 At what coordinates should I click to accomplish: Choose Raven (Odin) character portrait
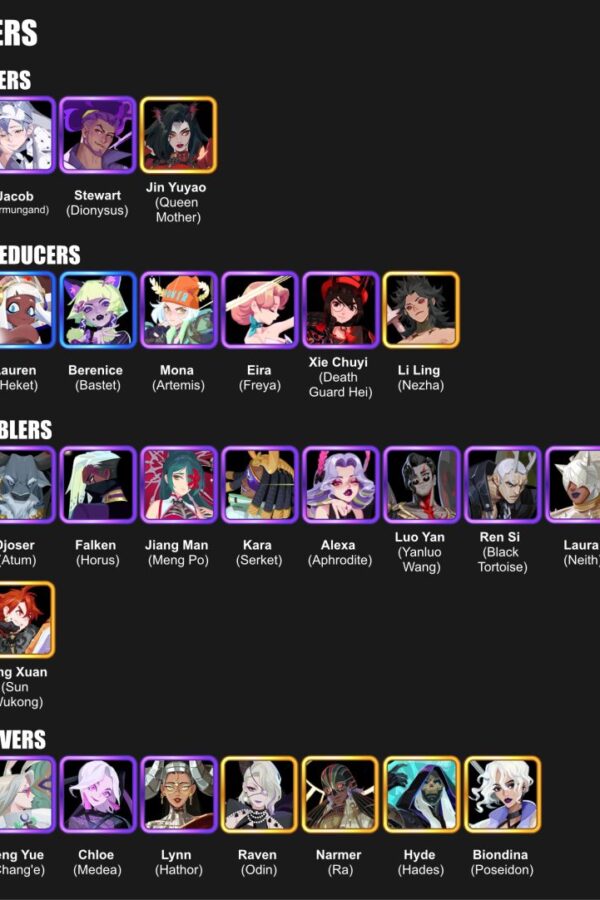(260, 794)
